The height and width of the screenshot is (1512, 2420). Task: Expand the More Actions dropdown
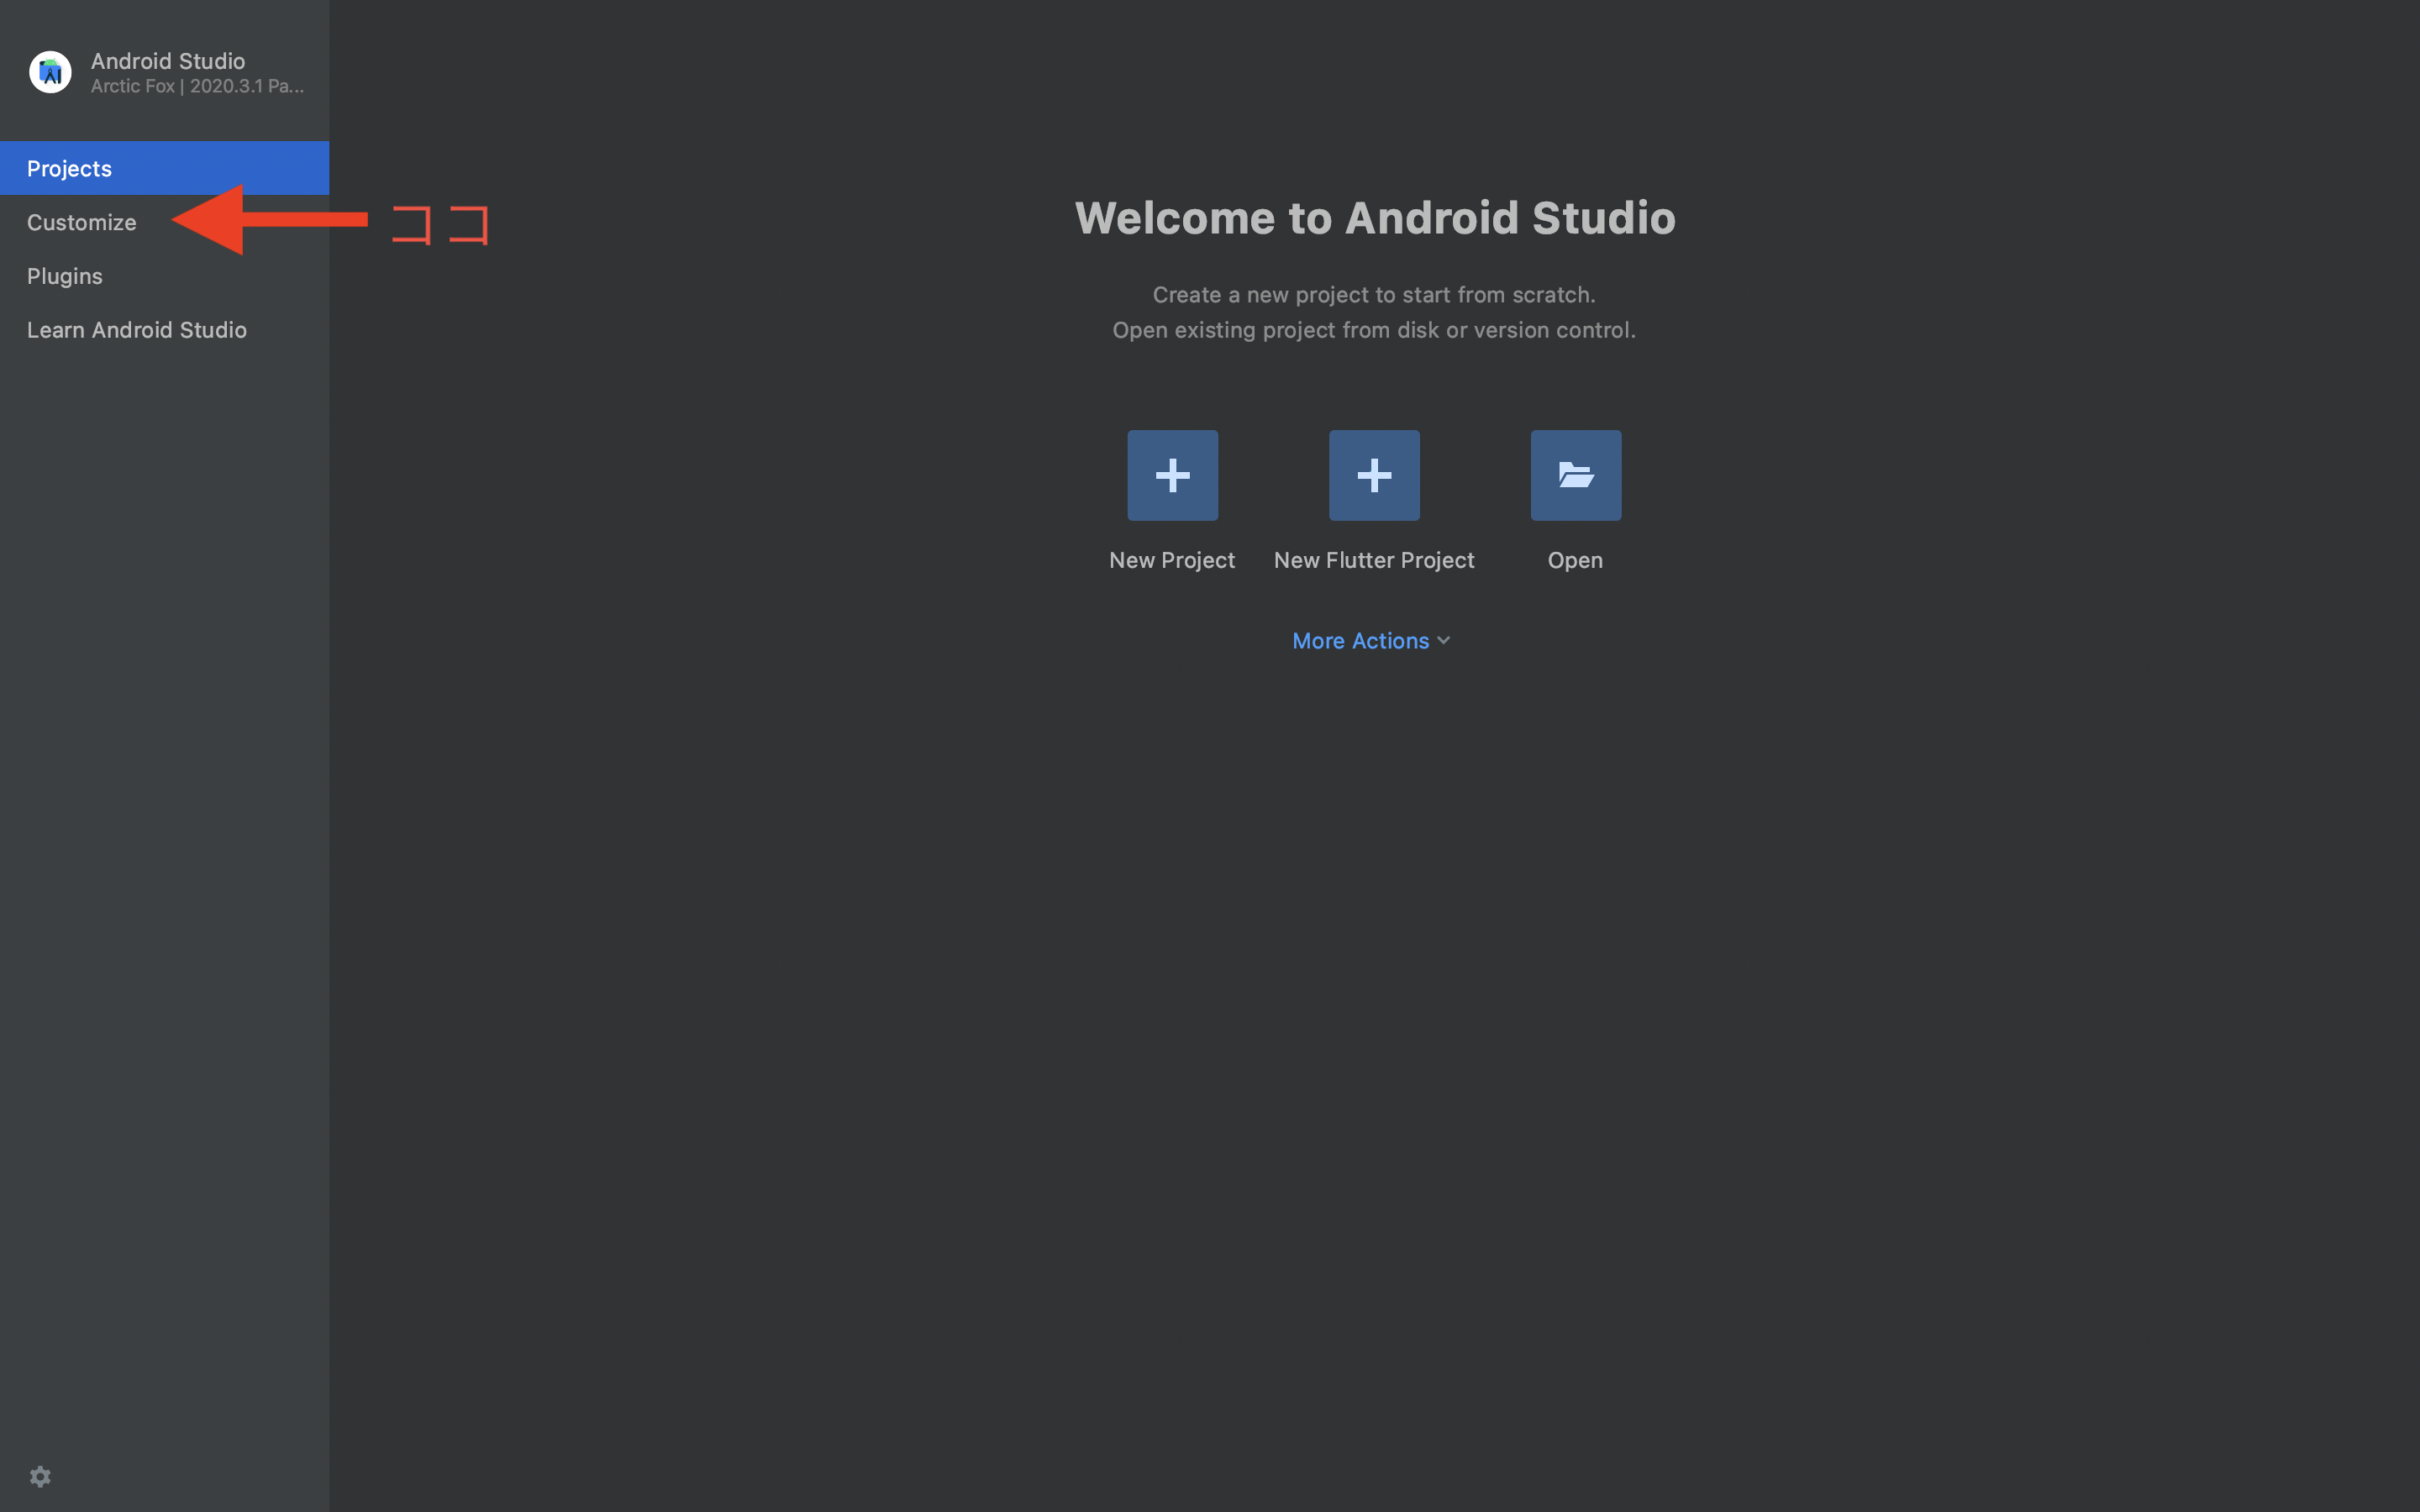coord(1371,641)
